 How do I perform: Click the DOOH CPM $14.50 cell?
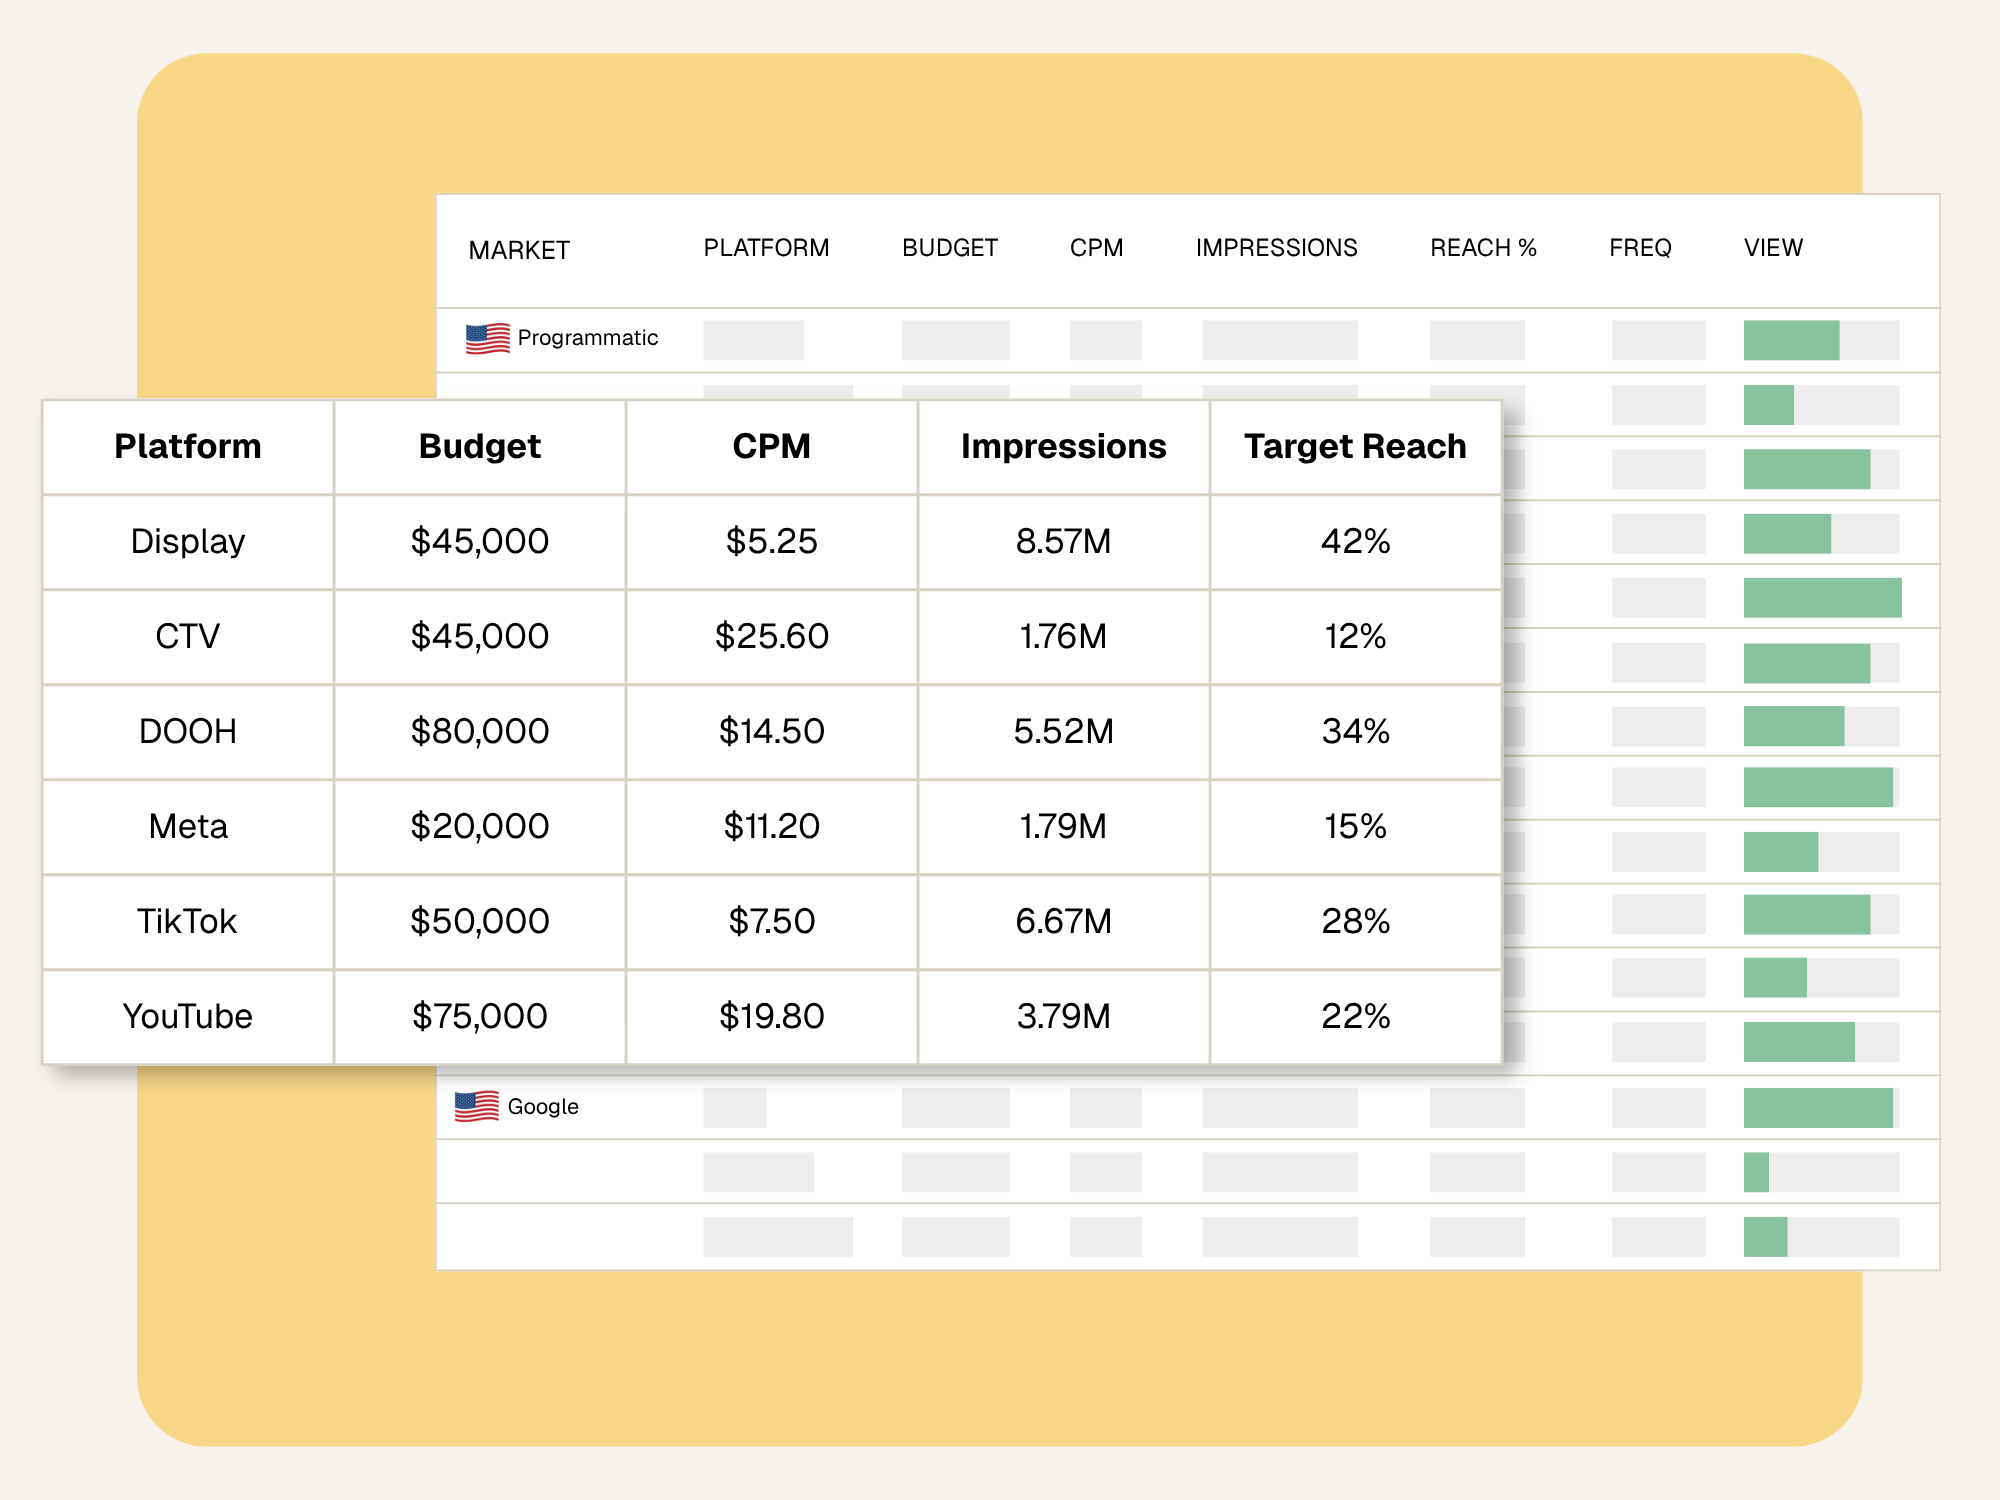(771, 731)
